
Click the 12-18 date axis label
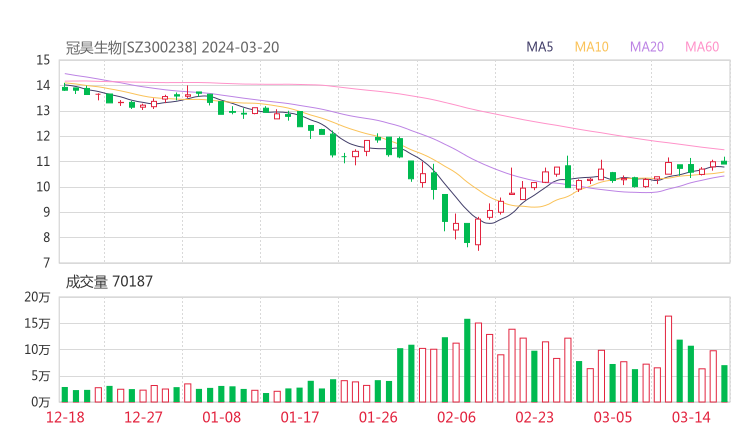pos(65,417)
